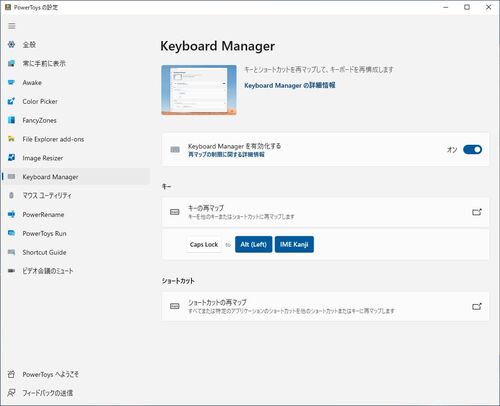Viewport: 500px width, 406px height.
Task: Click the Shortcut Guide icon
Action: 12,252
